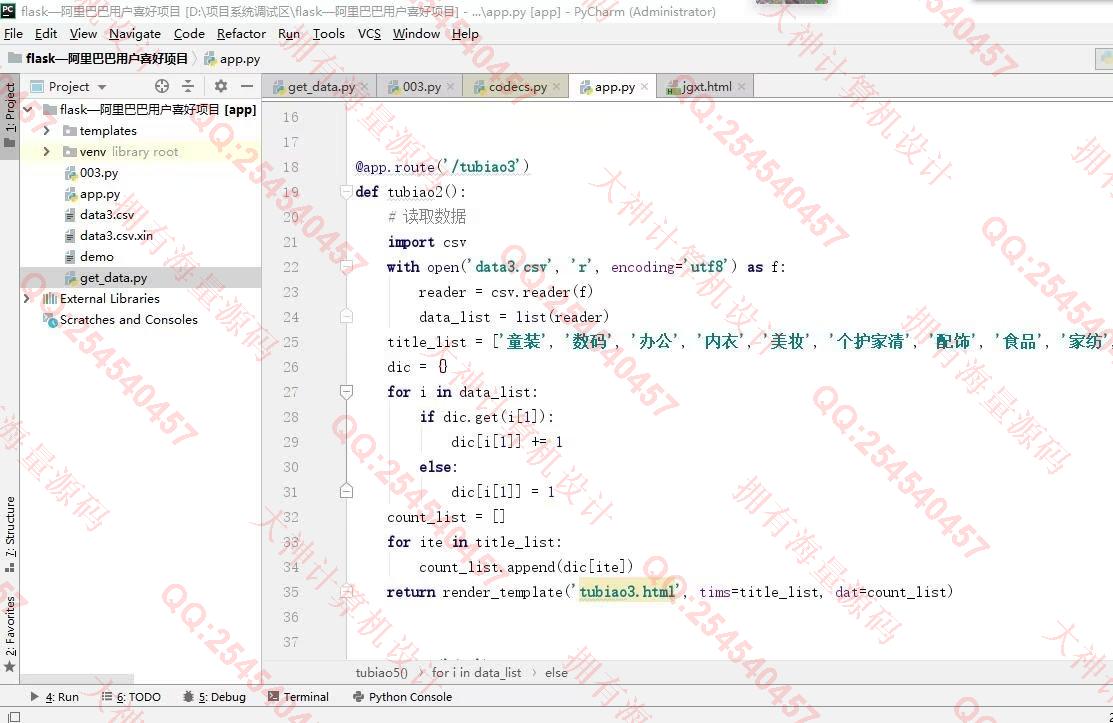This screenshot has height=723, width=1113.
Task: Click tubiao5() in the editor breadcrumb
Action: click(x=382, y=673)
